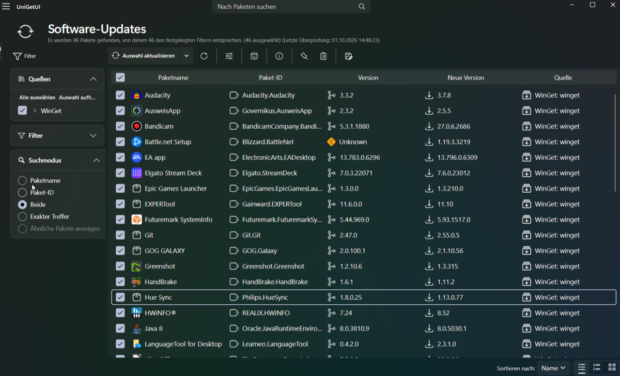620x376 pixels.
Task: Switch to detailed list view icon
Action: pos(597,368)
